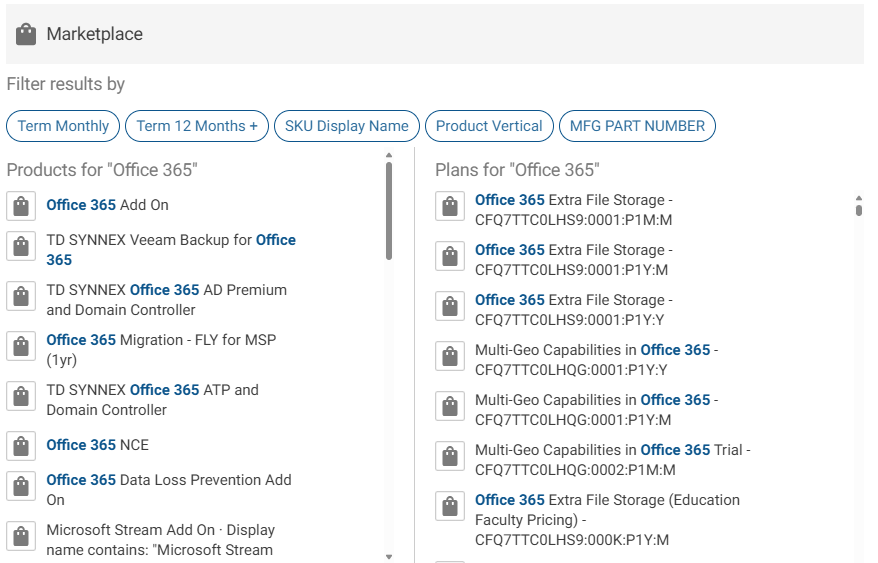Select plan Extra File Storage CFQ7TTC0LHS9:0001:P1Y:Y
Screen dimensions: 878x563
coord(574,310)
